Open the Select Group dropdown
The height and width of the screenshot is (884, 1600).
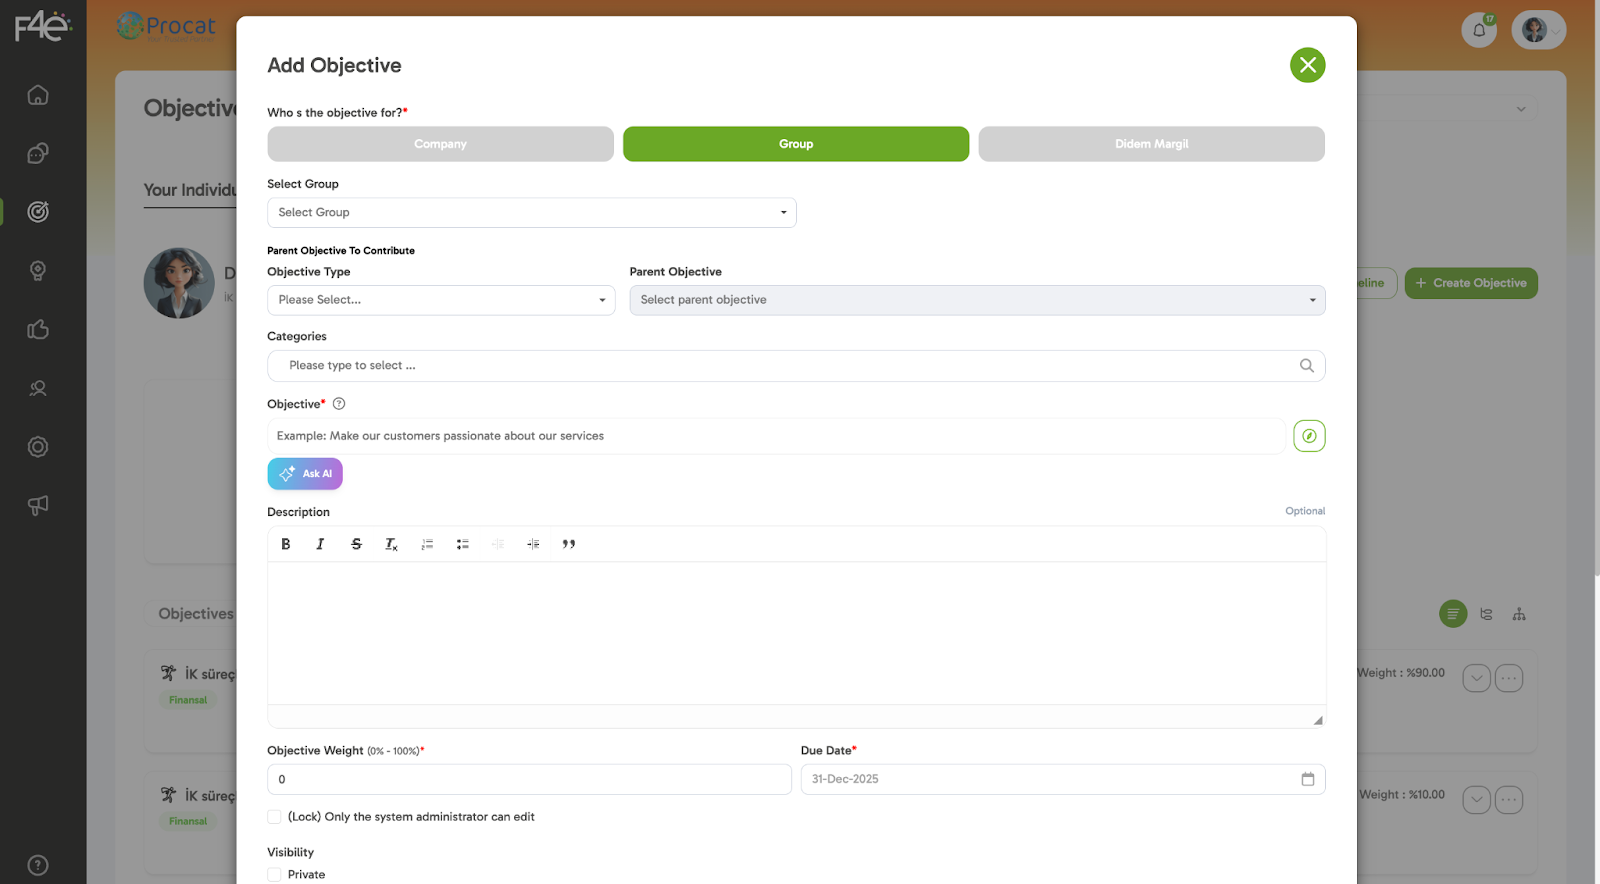click(531, 213)
